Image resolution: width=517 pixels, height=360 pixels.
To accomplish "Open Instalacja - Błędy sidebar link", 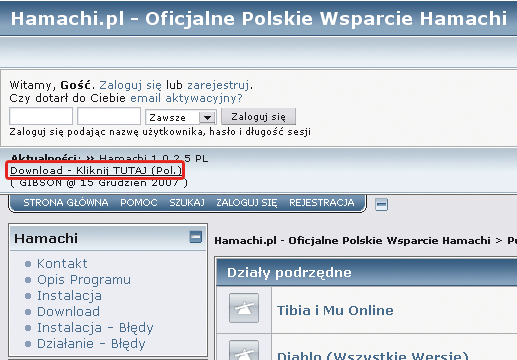I will [x=95, y=328].
